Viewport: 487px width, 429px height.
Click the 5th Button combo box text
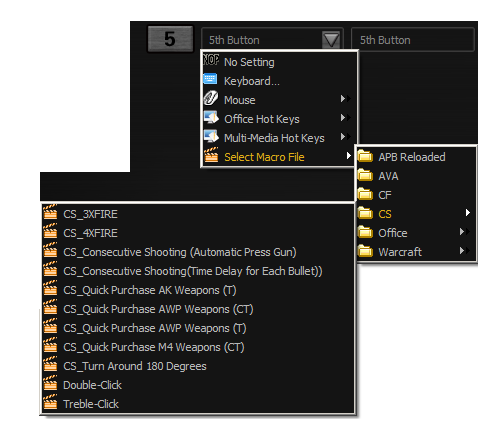tap(234, 40)
